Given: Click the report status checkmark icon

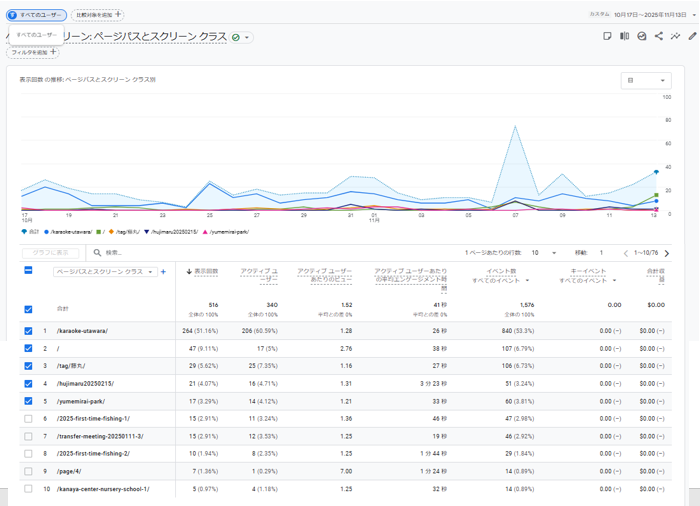Looking at the screenshot, I should pos(236,37).
